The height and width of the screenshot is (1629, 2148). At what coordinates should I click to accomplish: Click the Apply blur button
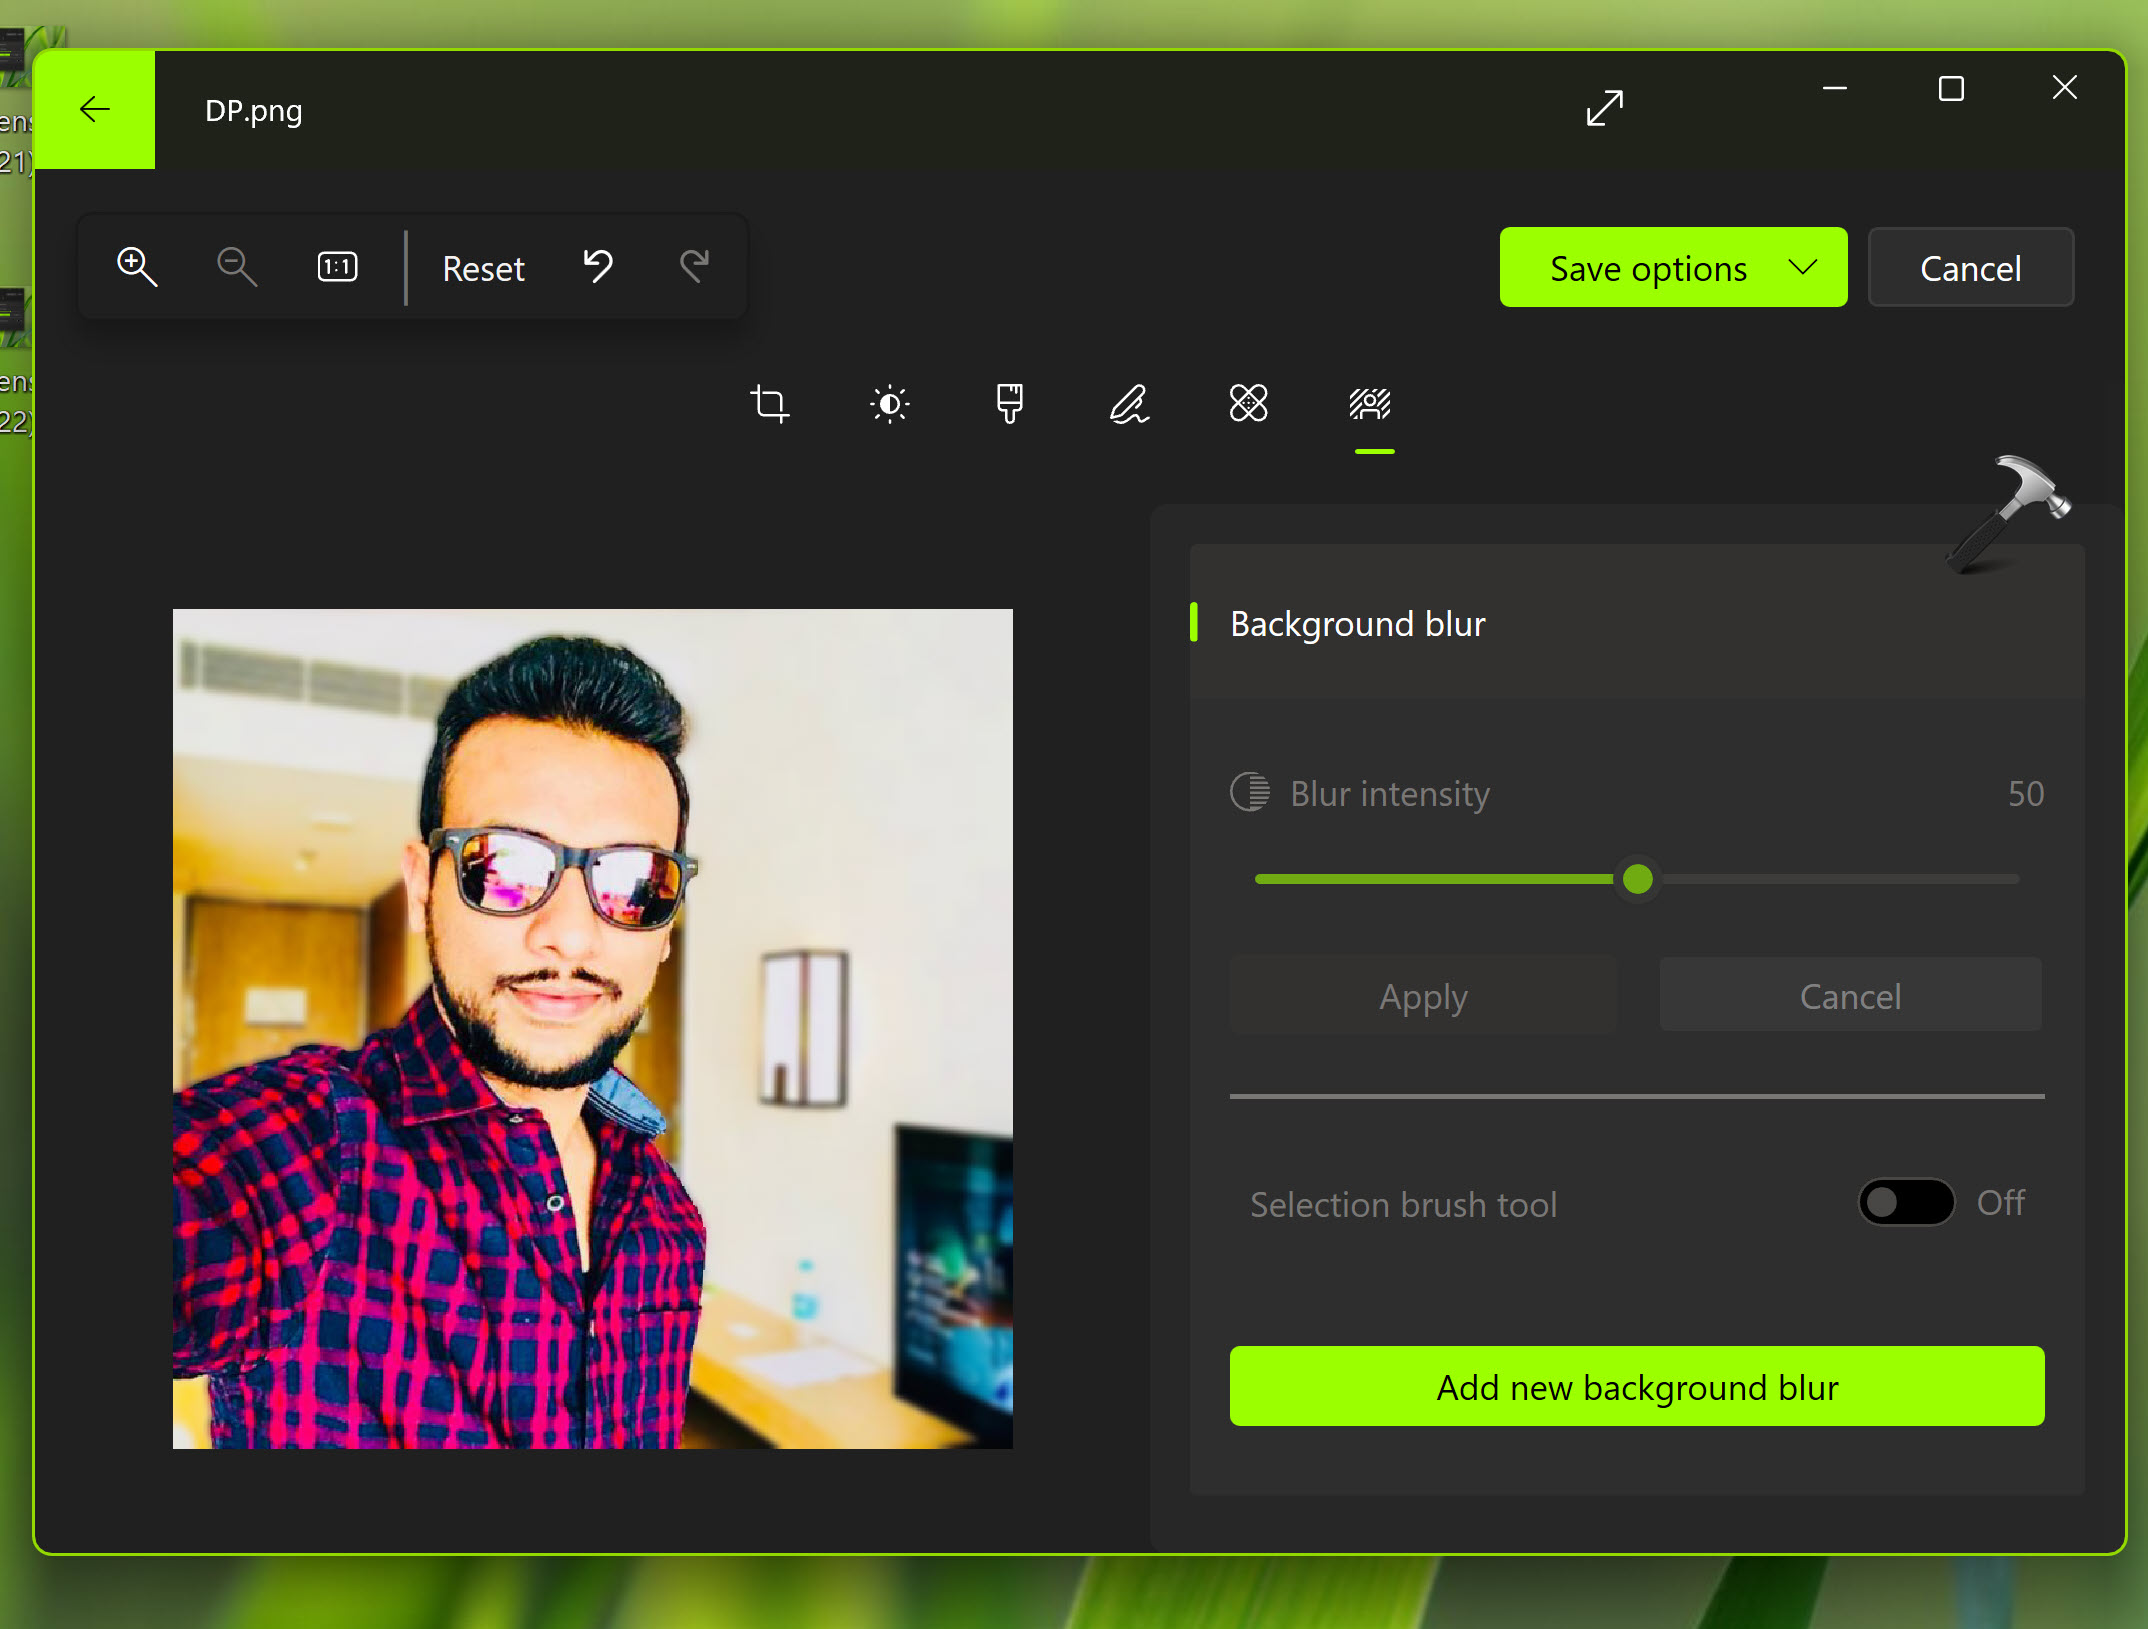click(x=1422, y=996)
